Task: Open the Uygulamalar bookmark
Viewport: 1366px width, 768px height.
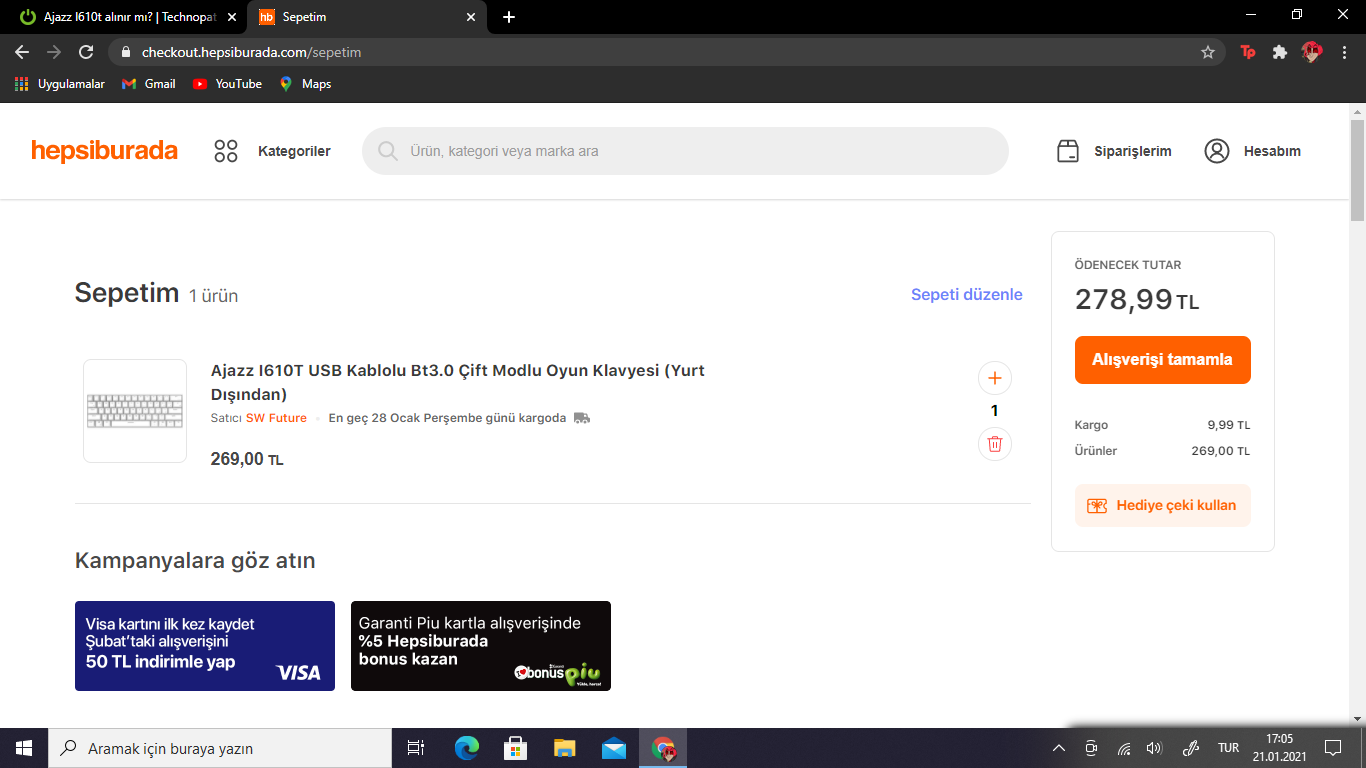Action: [60, 84]
